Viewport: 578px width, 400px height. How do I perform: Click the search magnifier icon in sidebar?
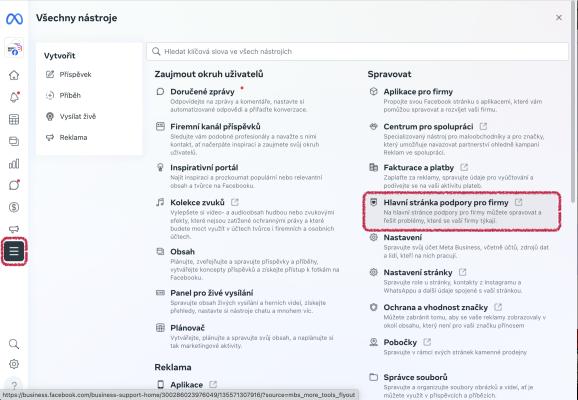click(x=14, y=344)
